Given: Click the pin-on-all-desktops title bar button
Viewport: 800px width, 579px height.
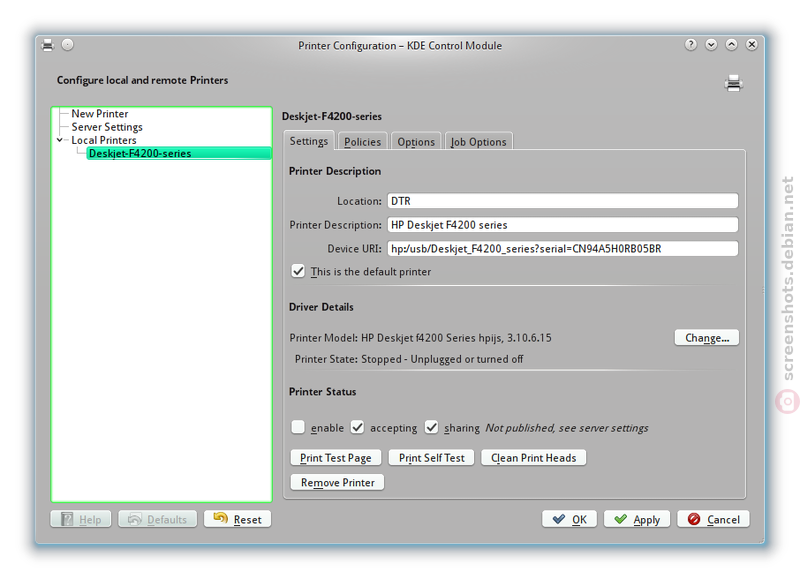Looking at the screenshot, I should pyautogui.click(x=67, y=45).
